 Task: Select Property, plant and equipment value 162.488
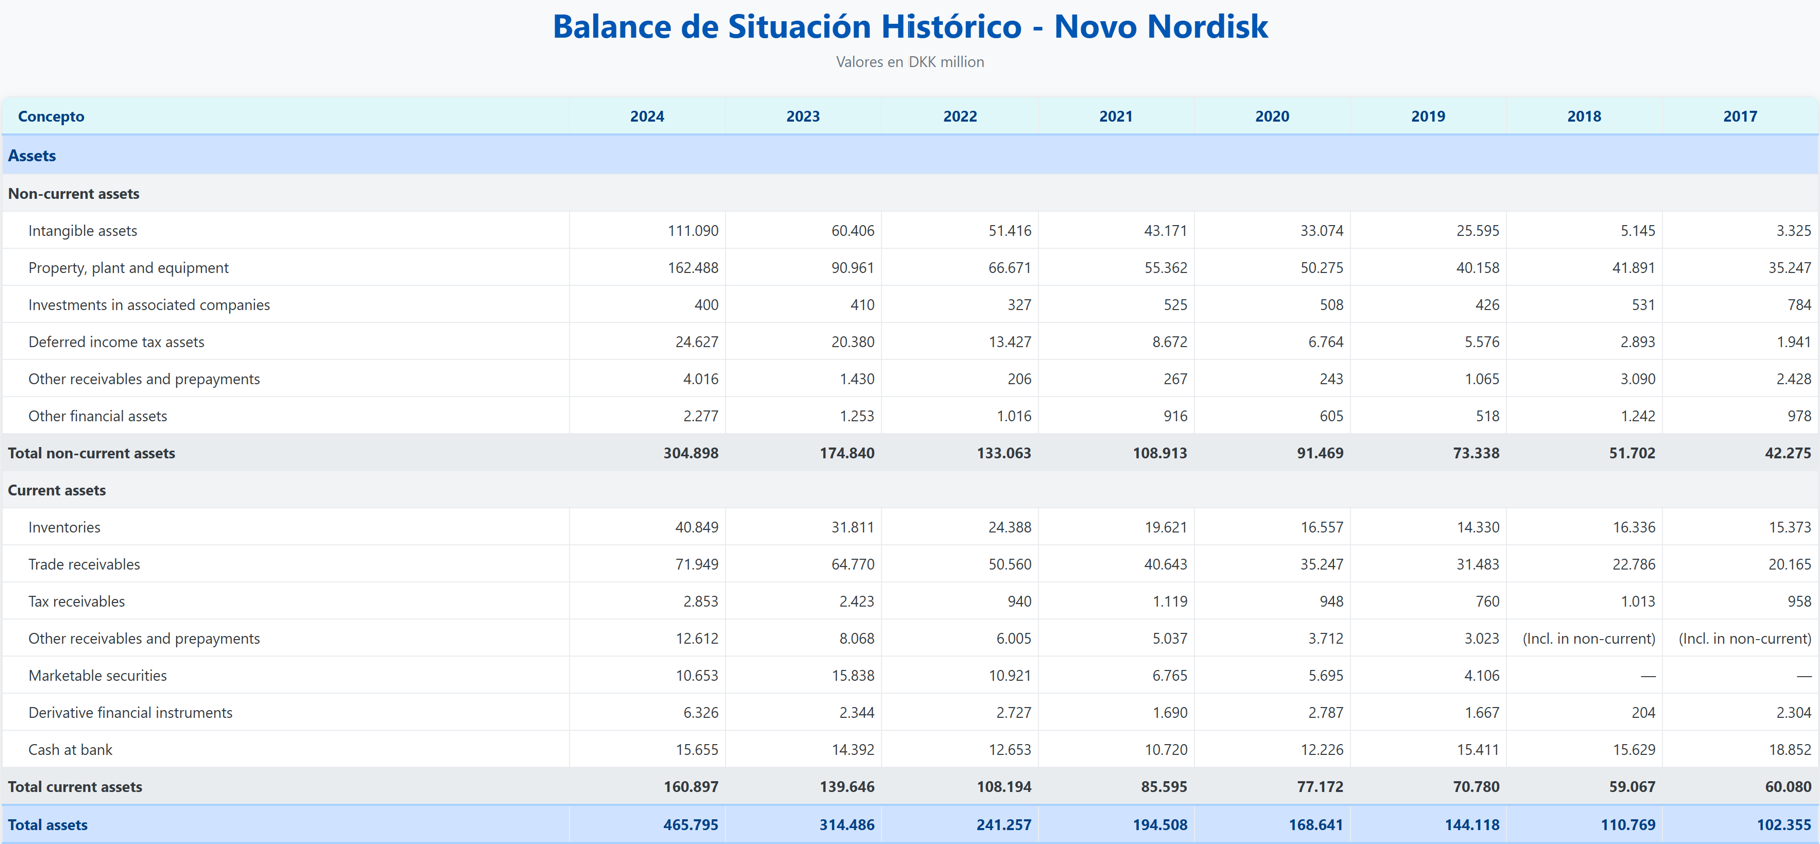pyautogui.click(x=693, y=267)
